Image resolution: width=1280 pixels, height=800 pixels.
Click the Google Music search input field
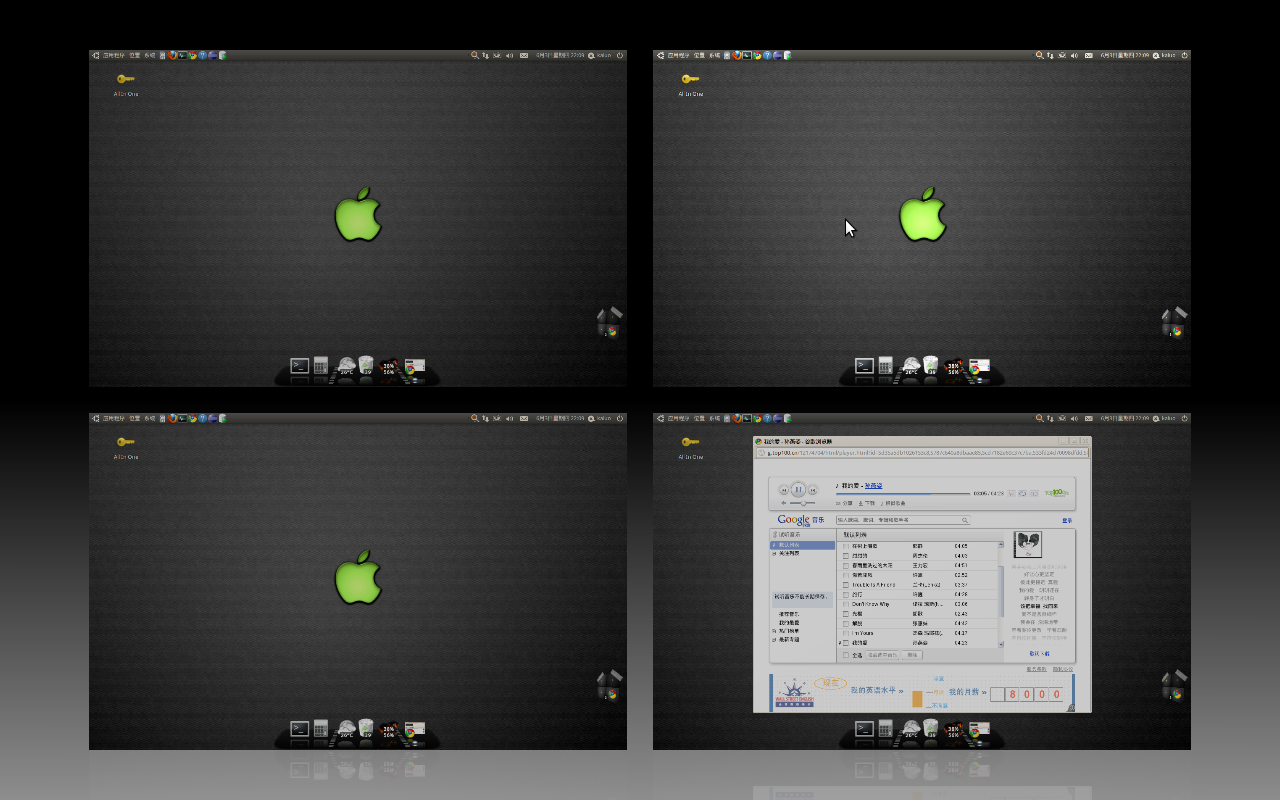903,520
